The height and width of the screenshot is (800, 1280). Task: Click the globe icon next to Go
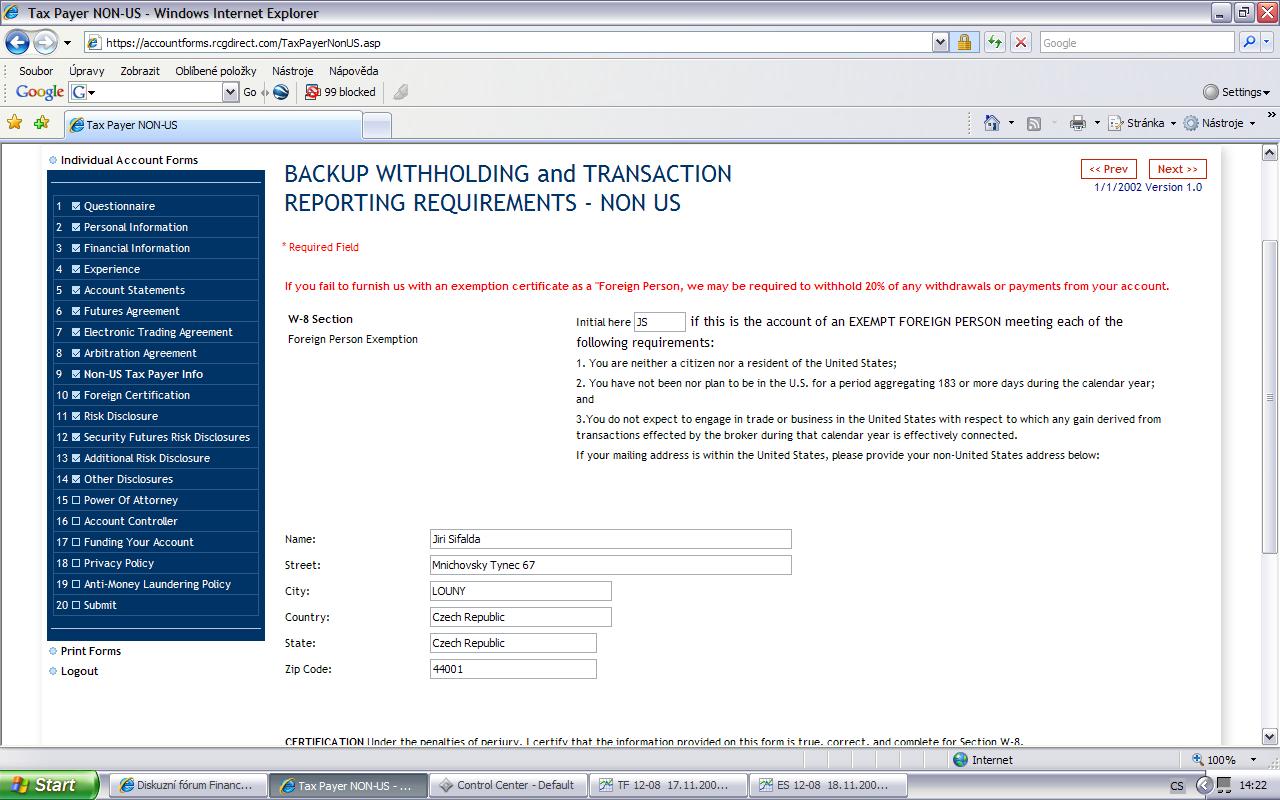[x=281, y=92]
